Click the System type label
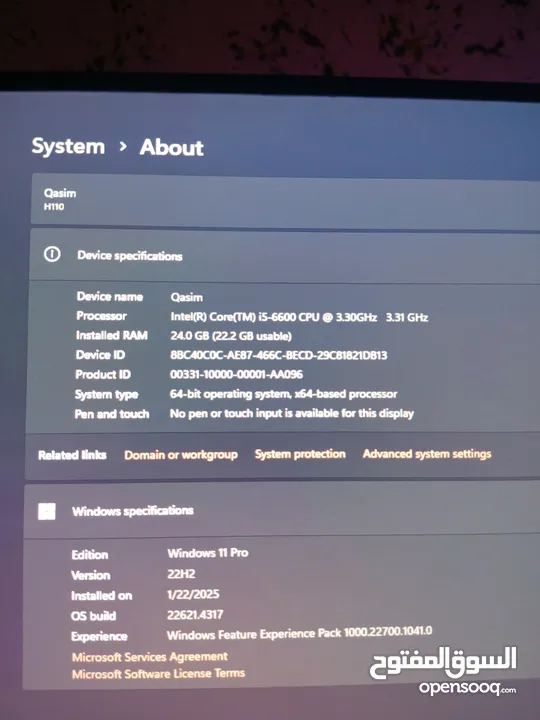Image resolution: width=540 pixels, height=720 pixels. click(x=107, y=395)
